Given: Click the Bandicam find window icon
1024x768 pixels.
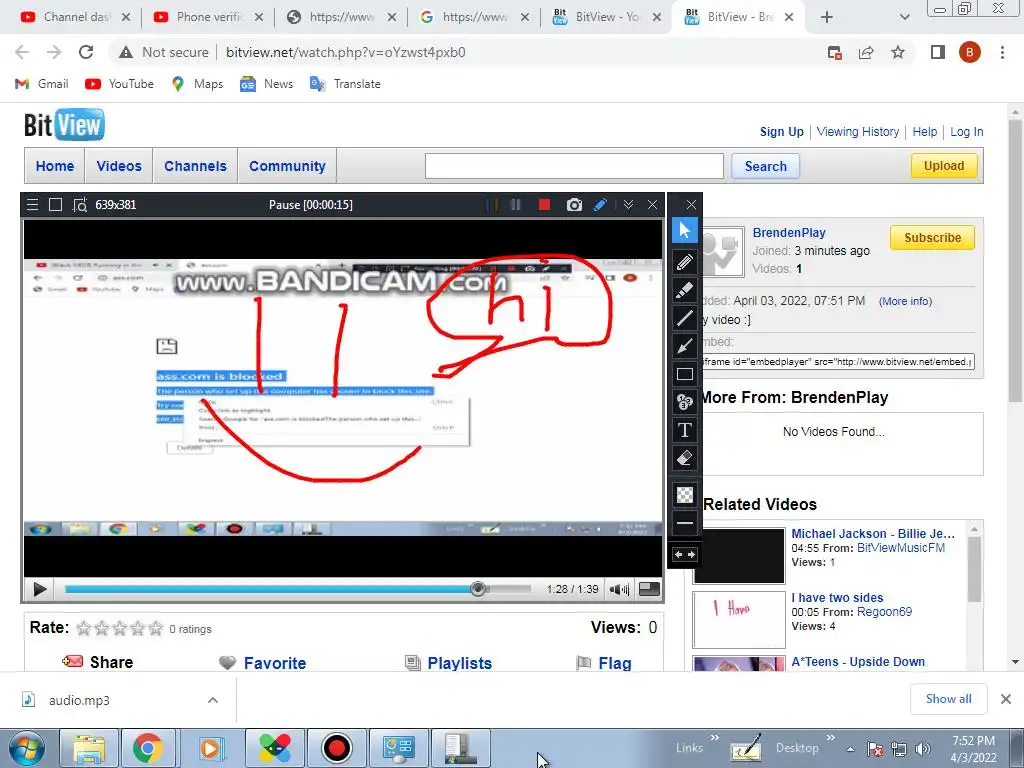Looking at the screenshot, I should pos(80,205).
